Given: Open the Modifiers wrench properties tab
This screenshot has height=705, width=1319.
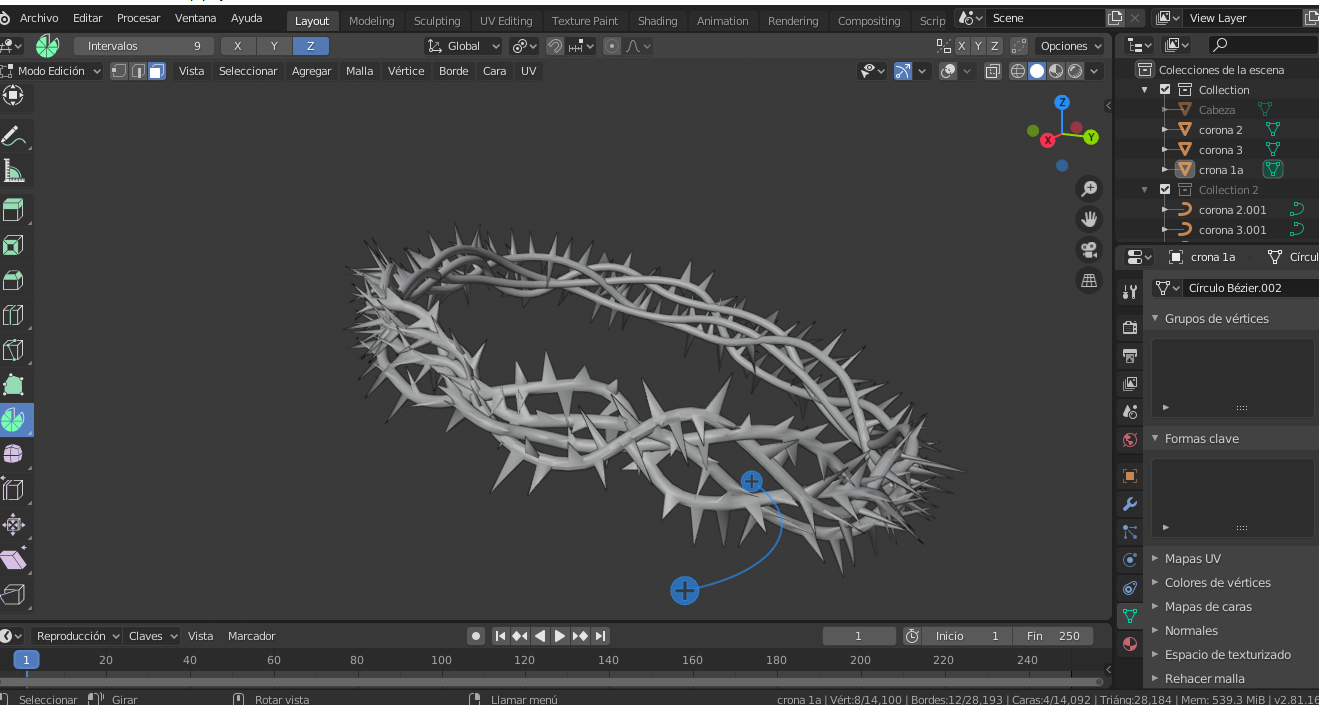Looking at the screenshot, I should point(1130,504).
